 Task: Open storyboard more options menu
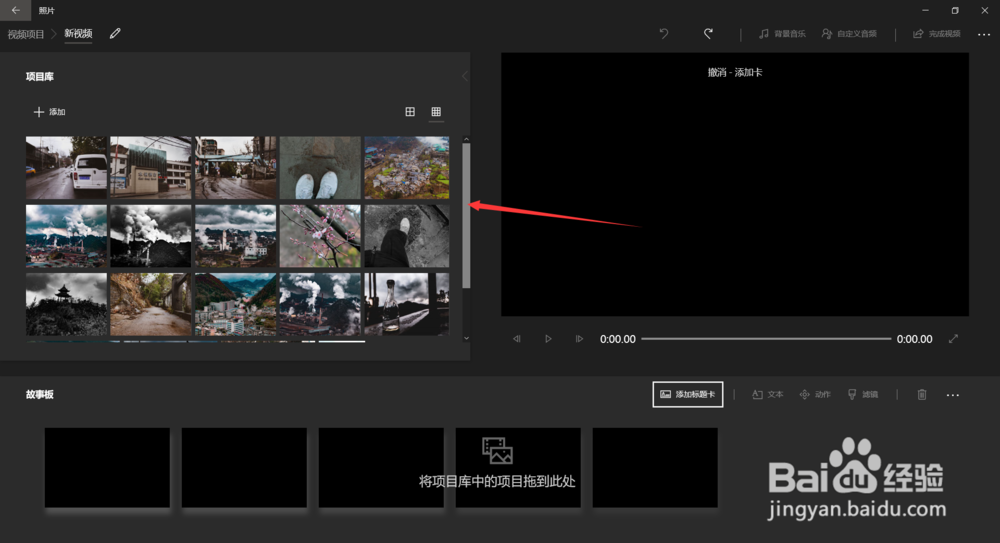[953, 395]
